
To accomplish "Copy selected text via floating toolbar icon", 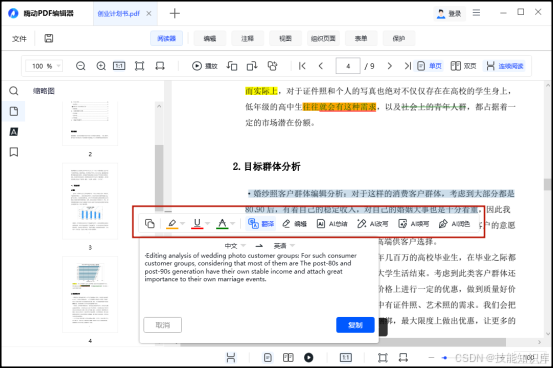I will coord(150,223).
